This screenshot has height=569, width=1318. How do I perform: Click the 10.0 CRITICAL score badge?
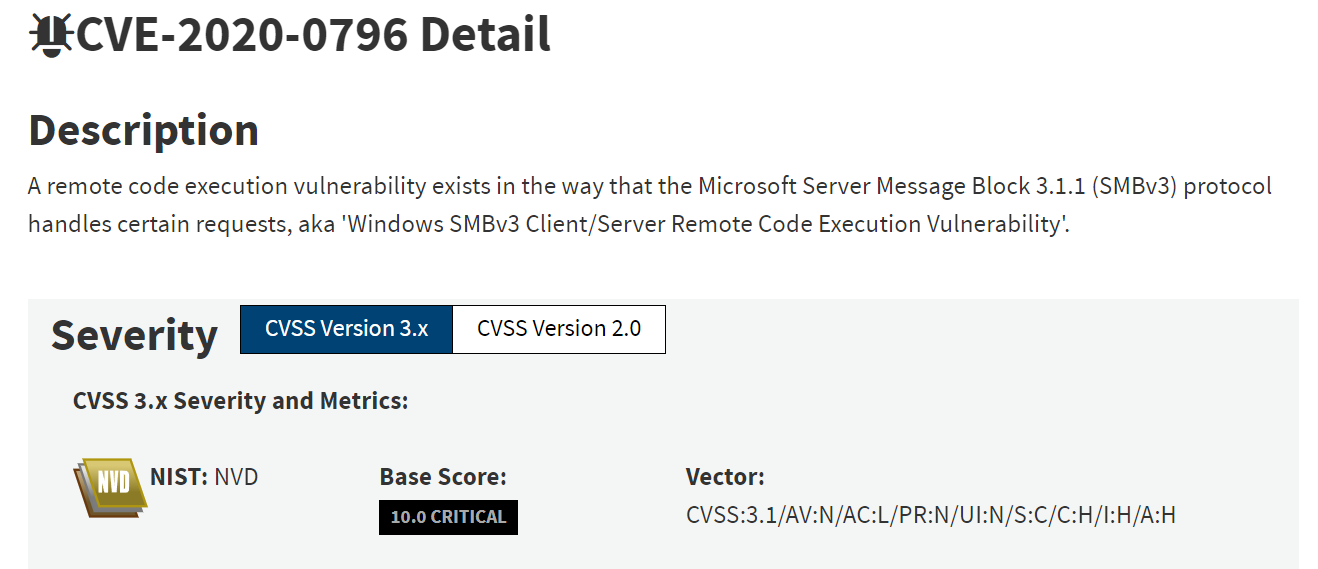coord(448,517)
